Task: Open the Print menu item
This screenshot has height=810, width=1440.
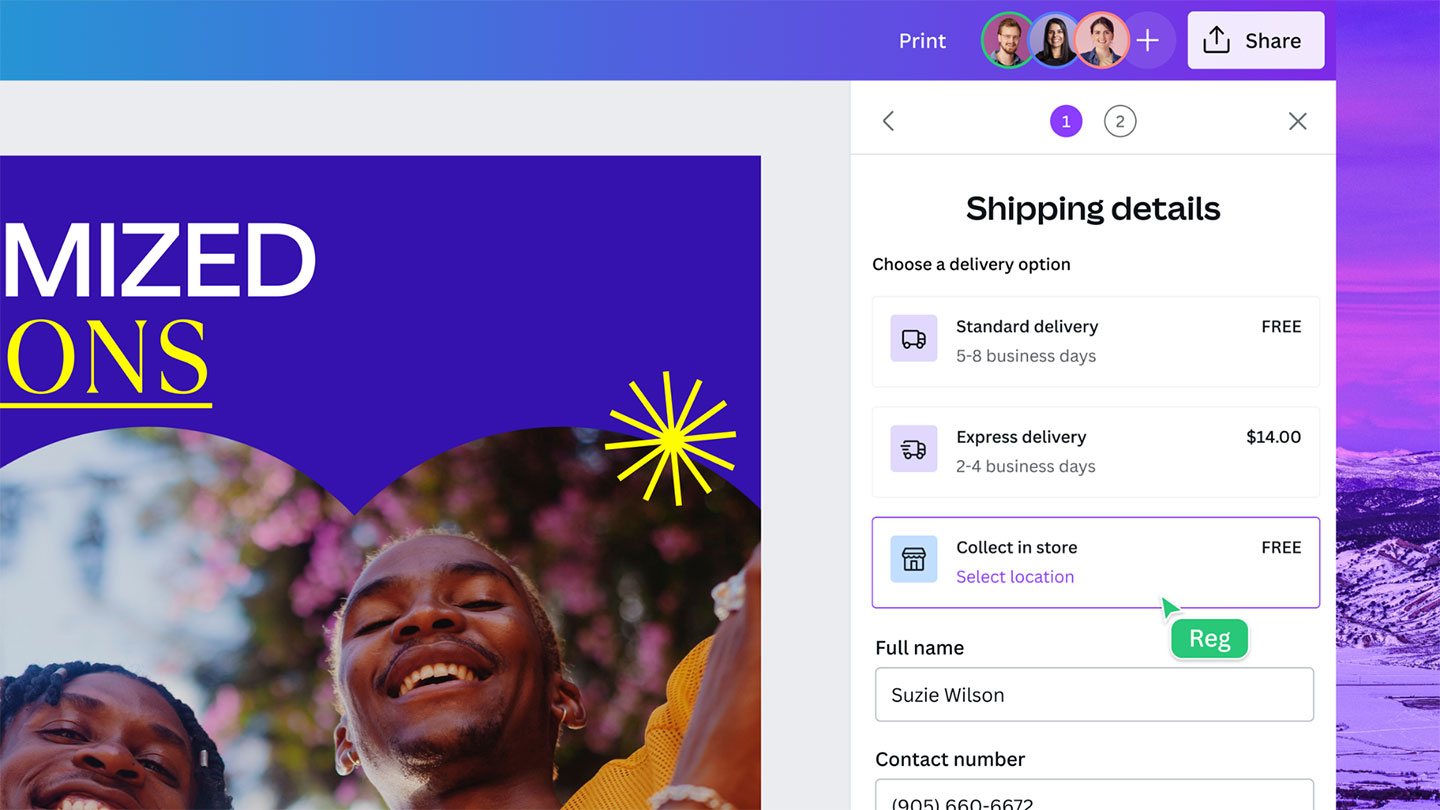Action: [921, 41]
